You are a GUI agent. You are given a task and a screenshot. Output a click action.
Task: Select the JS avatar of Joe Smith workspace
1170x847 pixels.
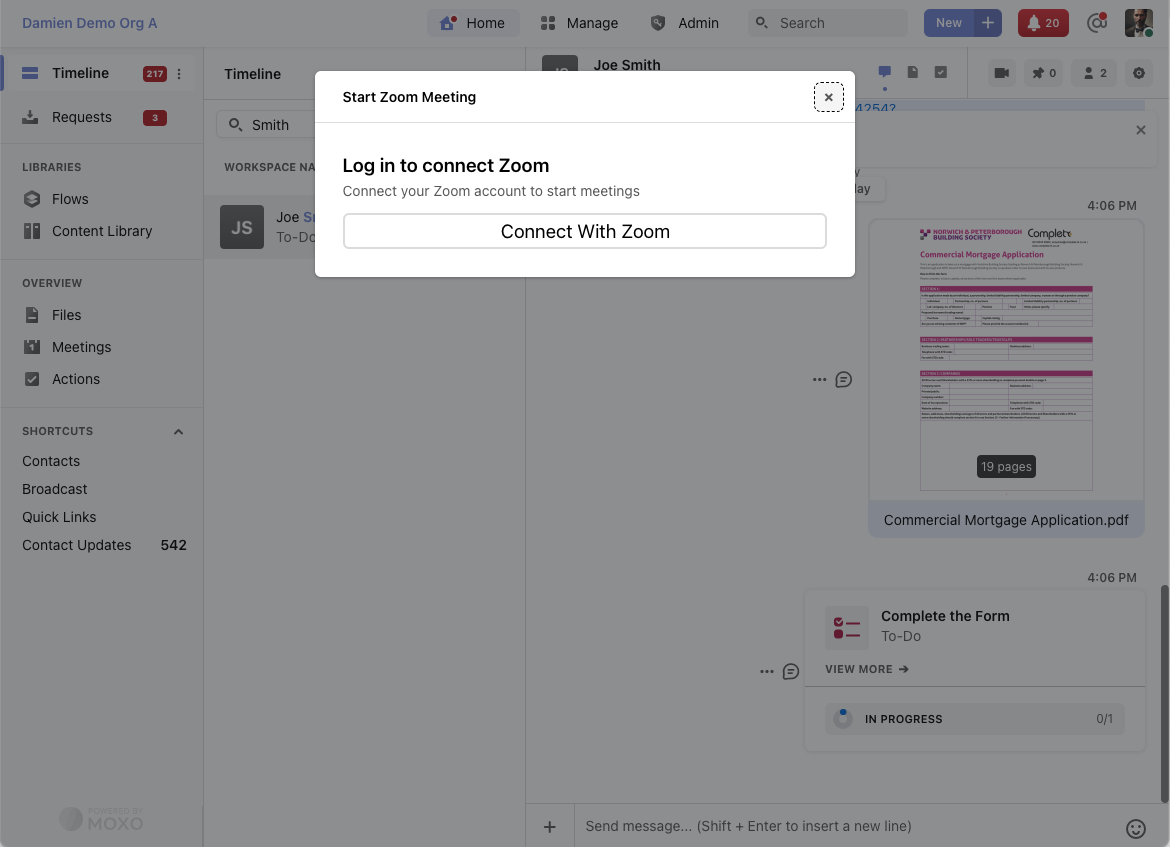(x=242, y=227)
